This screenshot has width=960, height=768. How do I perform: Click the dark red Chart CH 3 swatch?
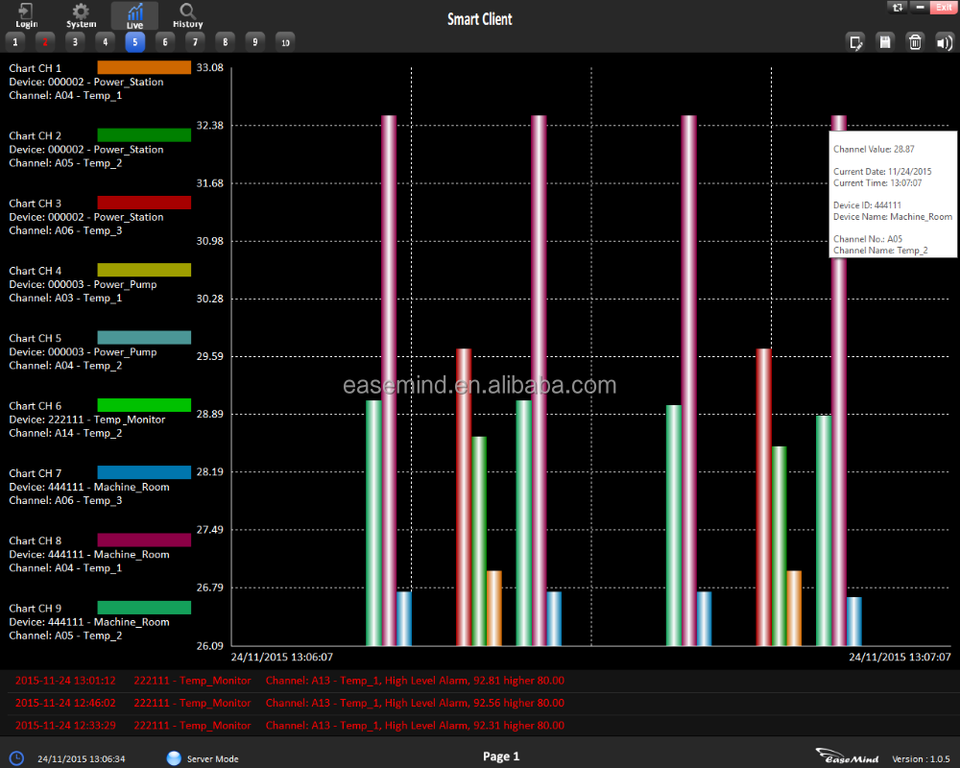pos(143,202)
